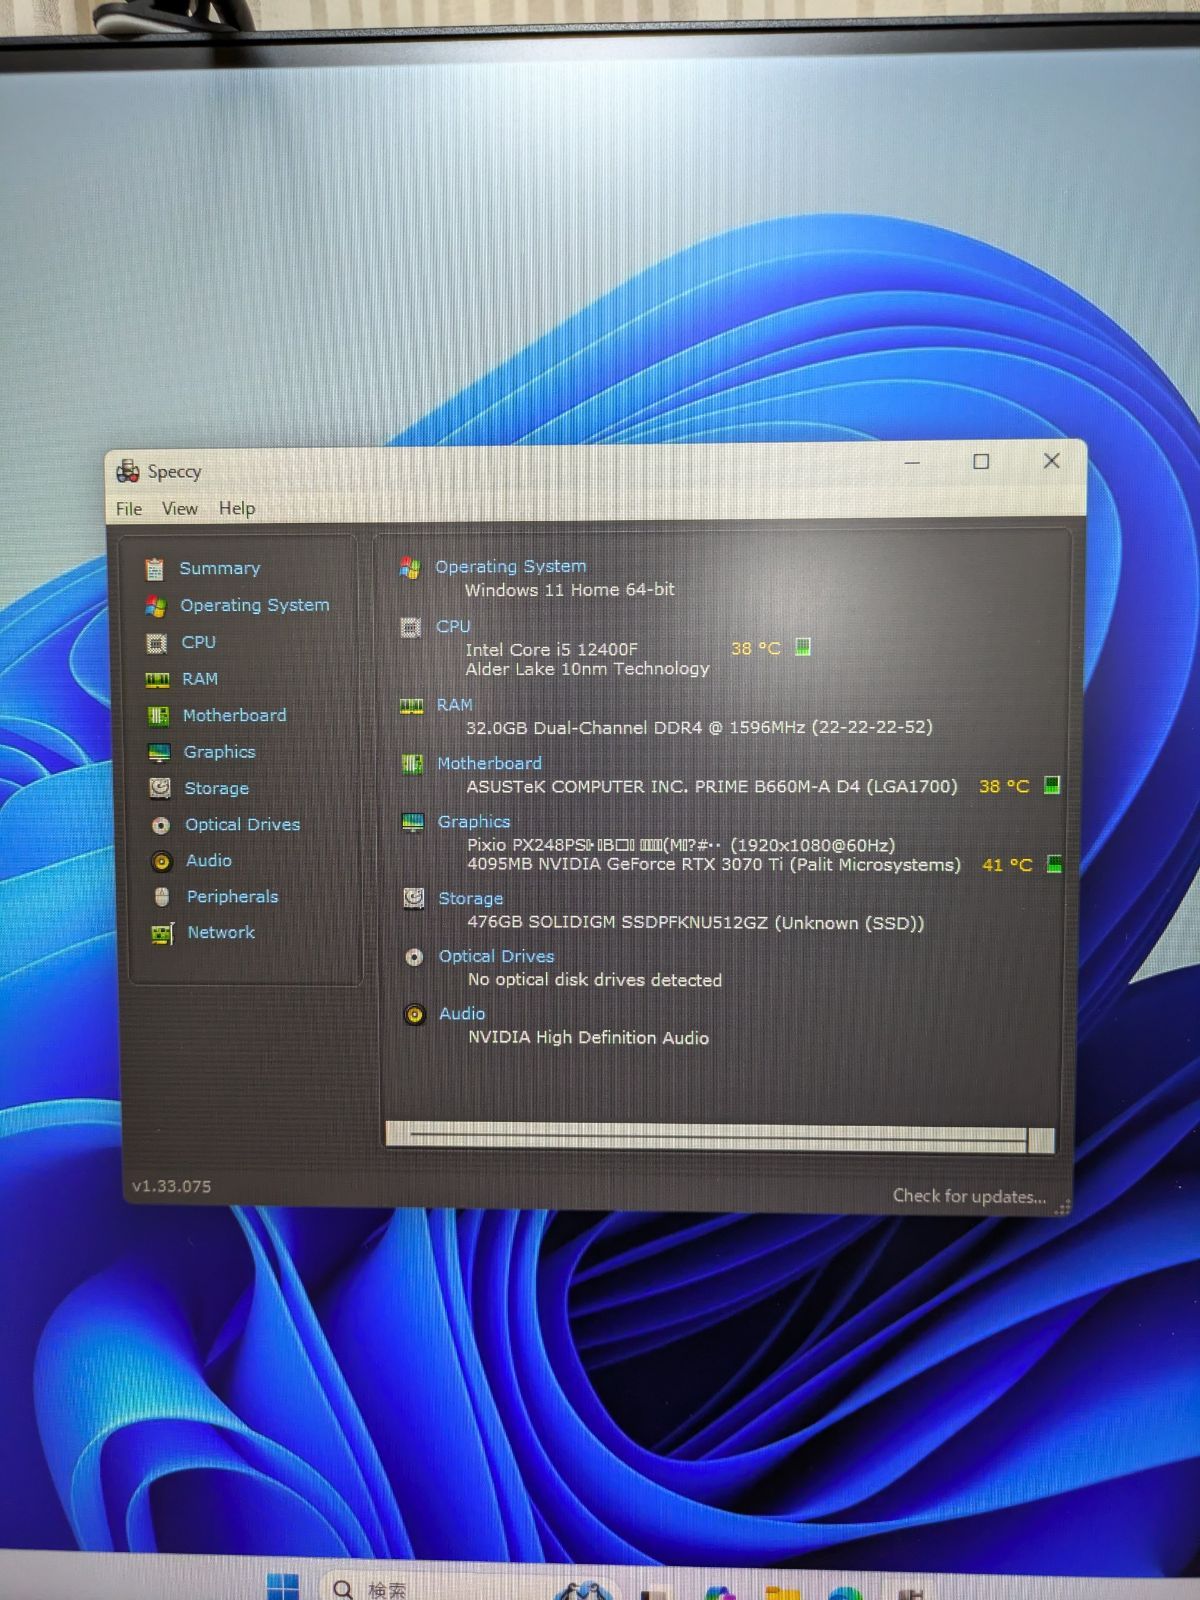
Task: Click the Optical Drives disc icon in sidebar
Action: pyautogui.click(x=160, y=825)
